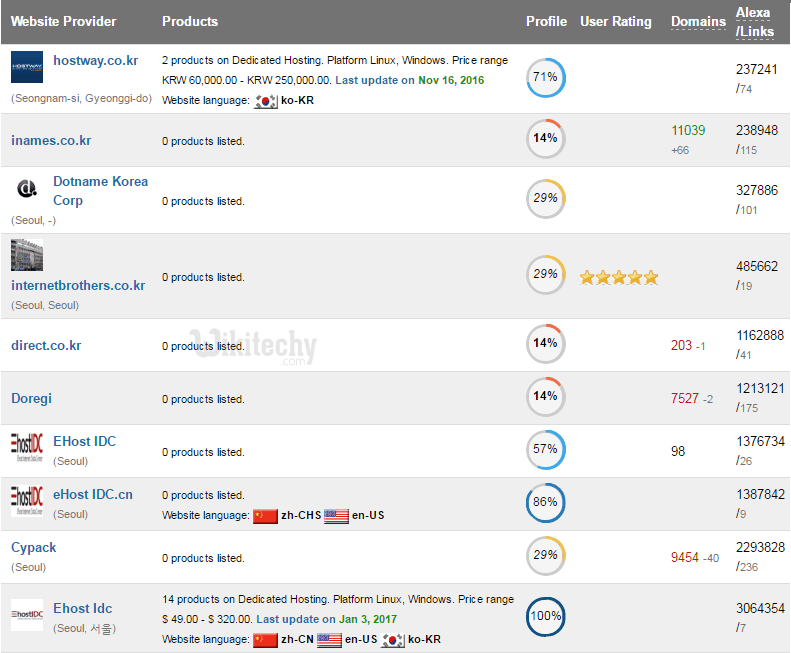Click the internetbrothers building photo thumbnail
791x653 pixels.
27,255
